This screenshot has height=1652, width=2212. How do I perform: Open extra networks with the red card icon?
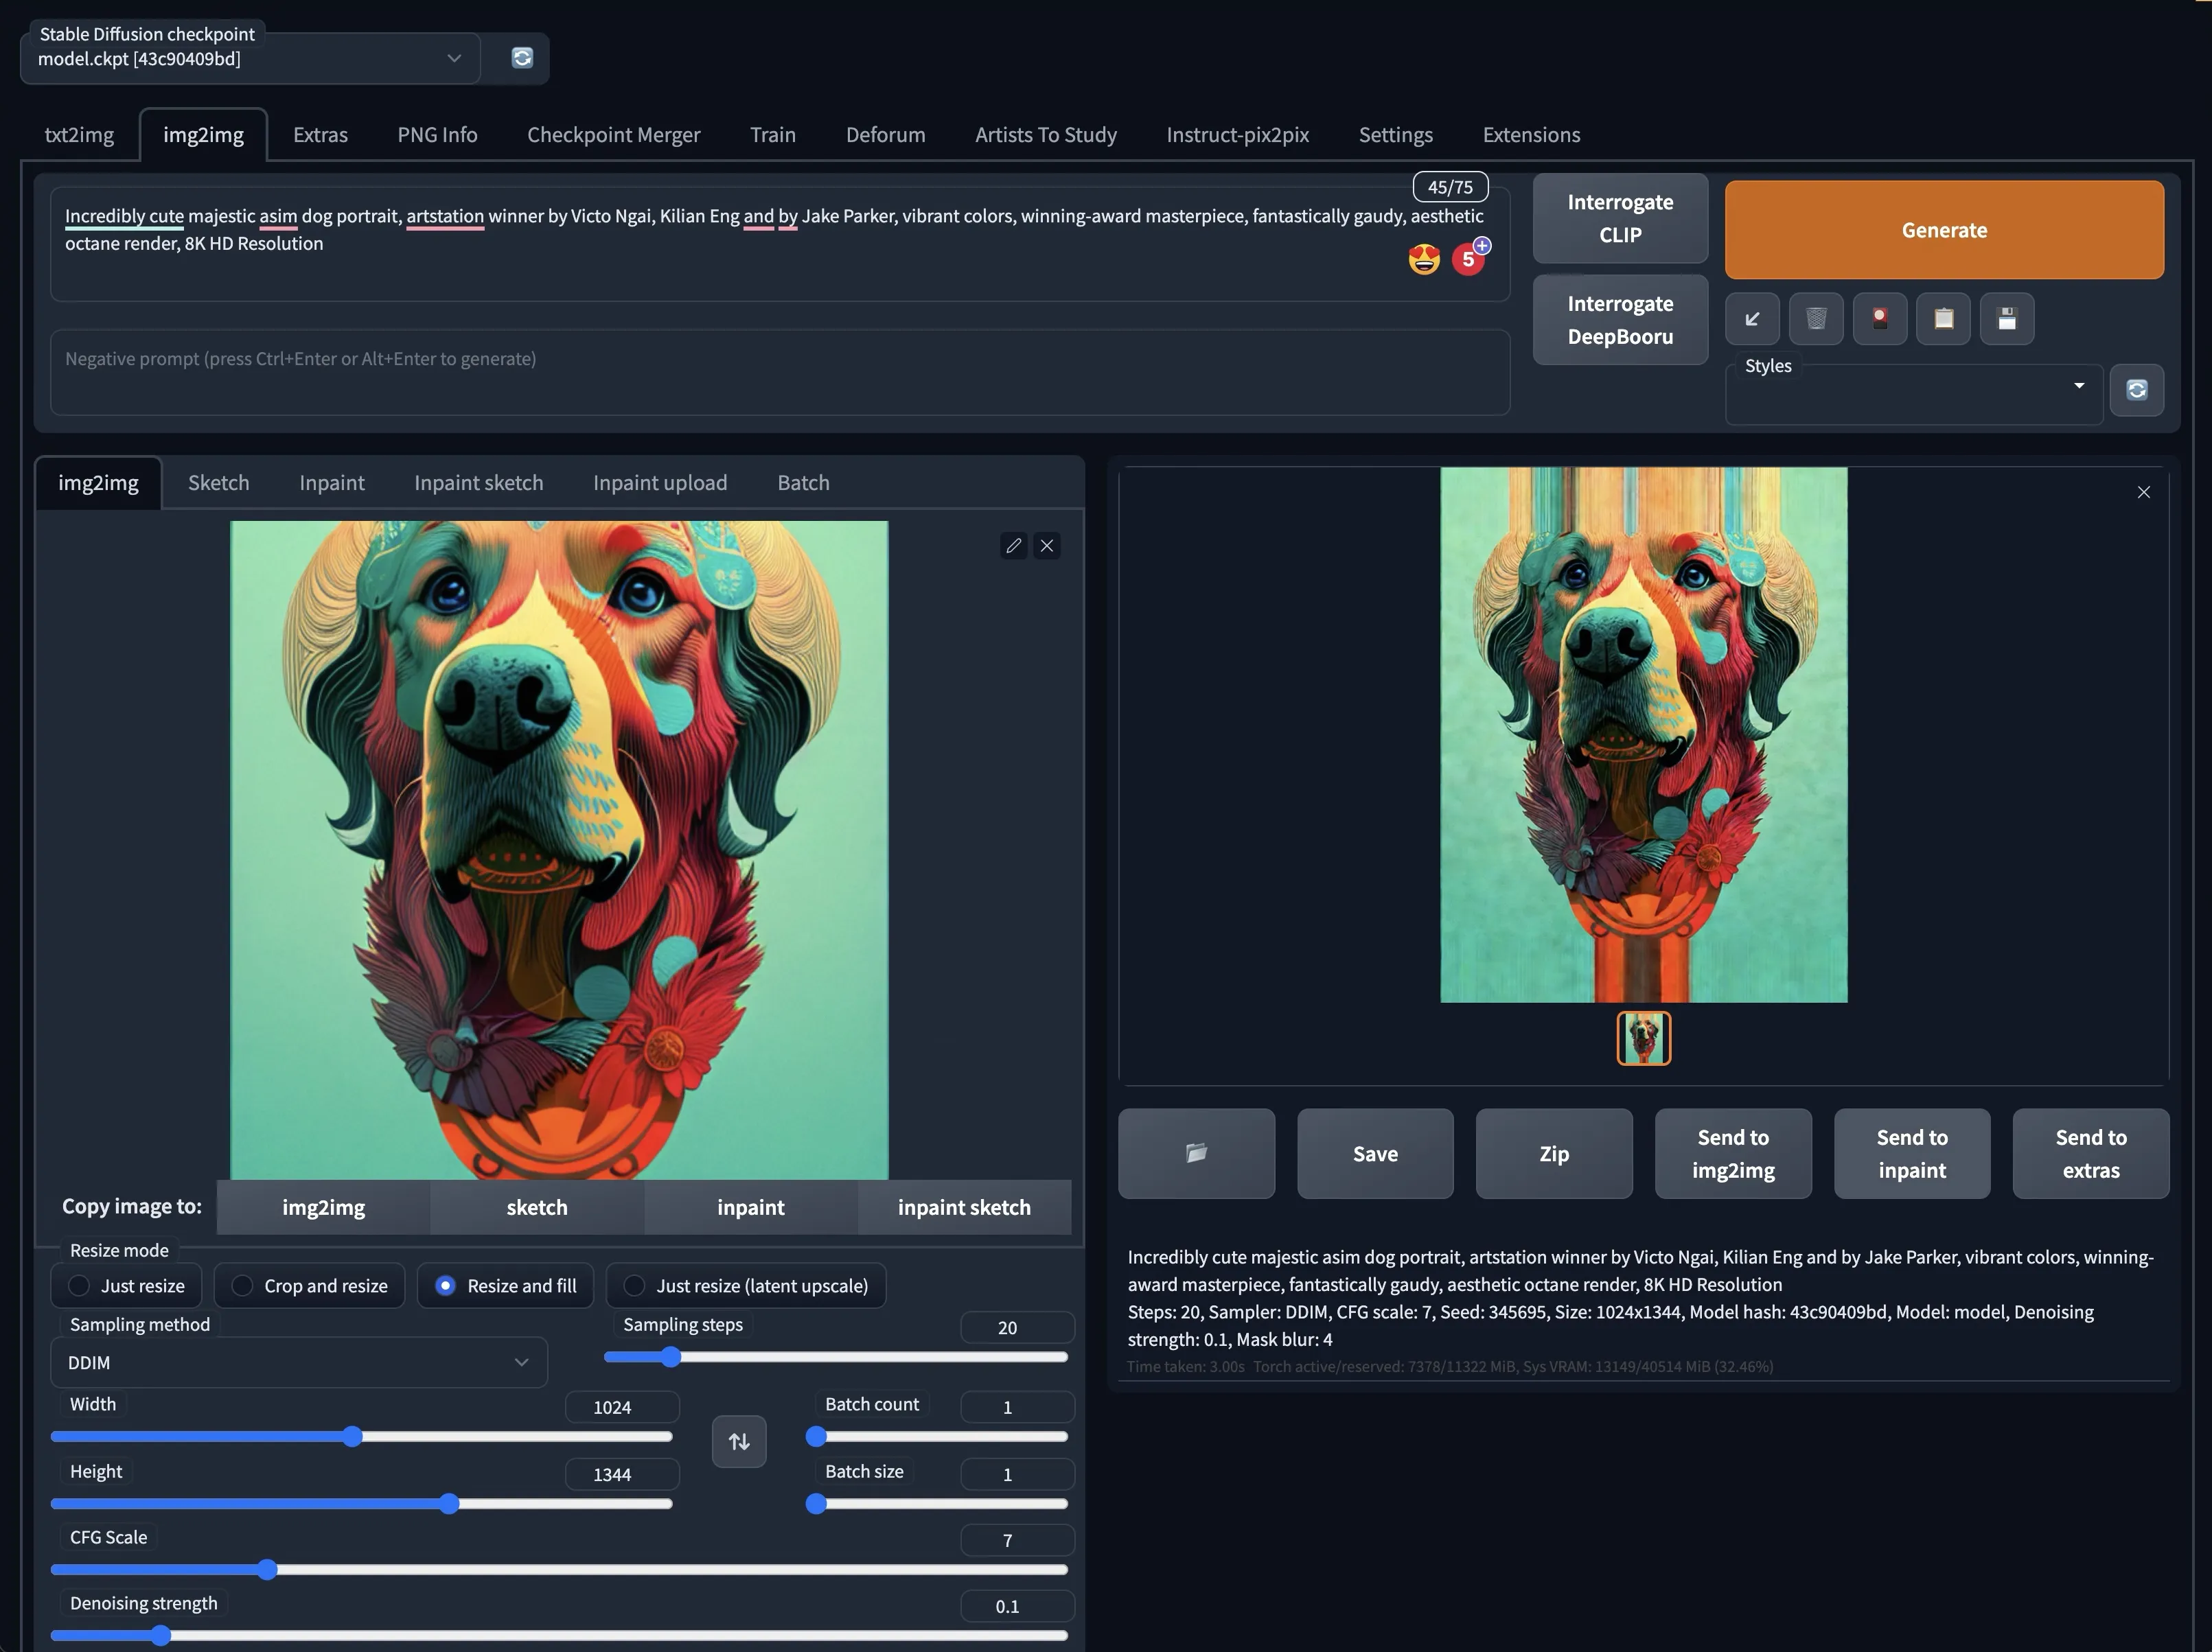click(1880, 319)
